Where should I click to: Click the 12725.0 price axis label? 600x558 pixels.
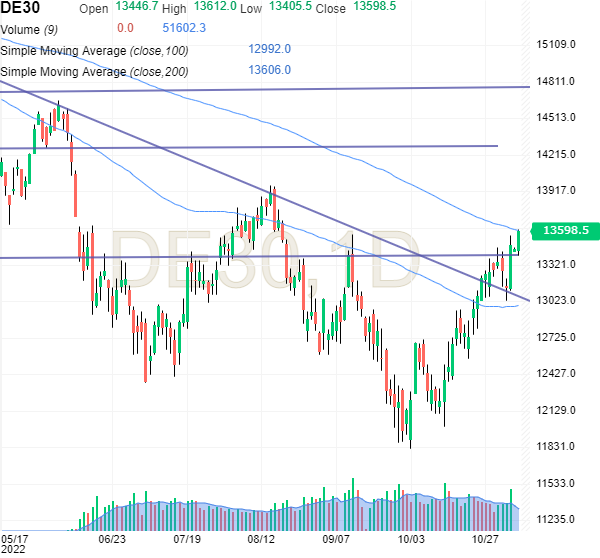[559, 337]
